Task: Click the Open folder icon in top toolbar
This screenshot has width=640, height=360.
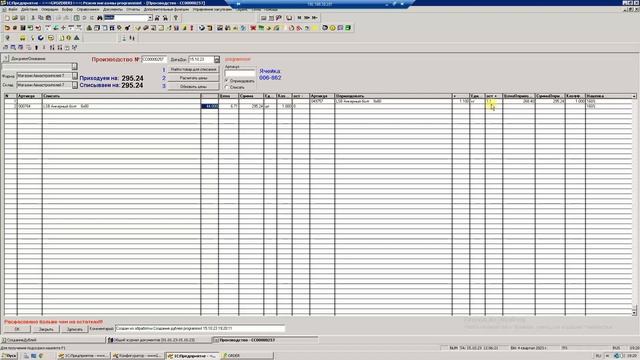Action: (x=15, y=18)
